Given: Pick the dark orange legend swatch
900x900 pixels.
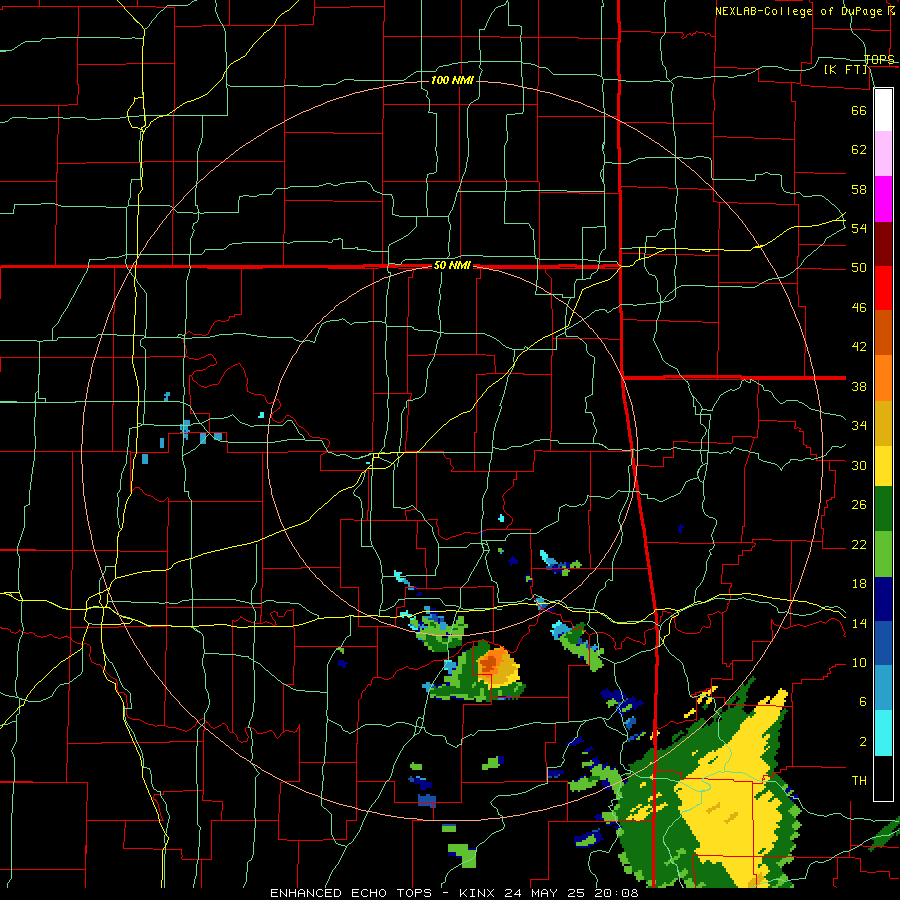Looking at the screenshot, I should click(x=883, y=333).
